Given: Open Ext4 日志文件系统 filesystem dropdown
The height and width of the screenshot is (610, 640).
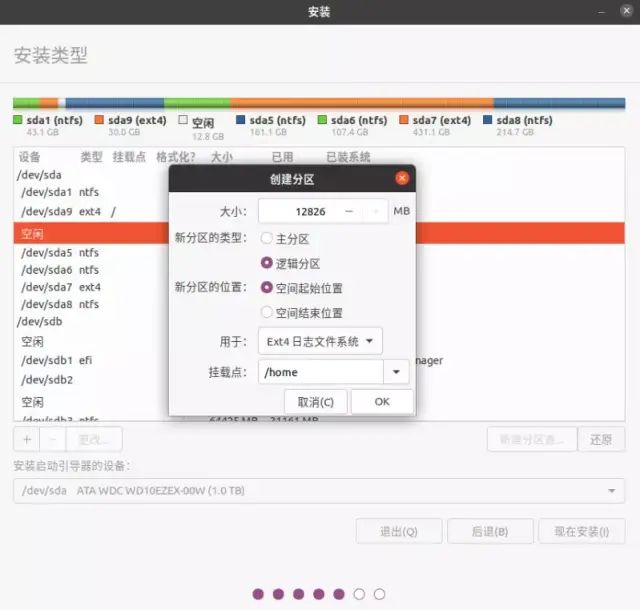Looking at the screenshot, I should pos(320,341).
